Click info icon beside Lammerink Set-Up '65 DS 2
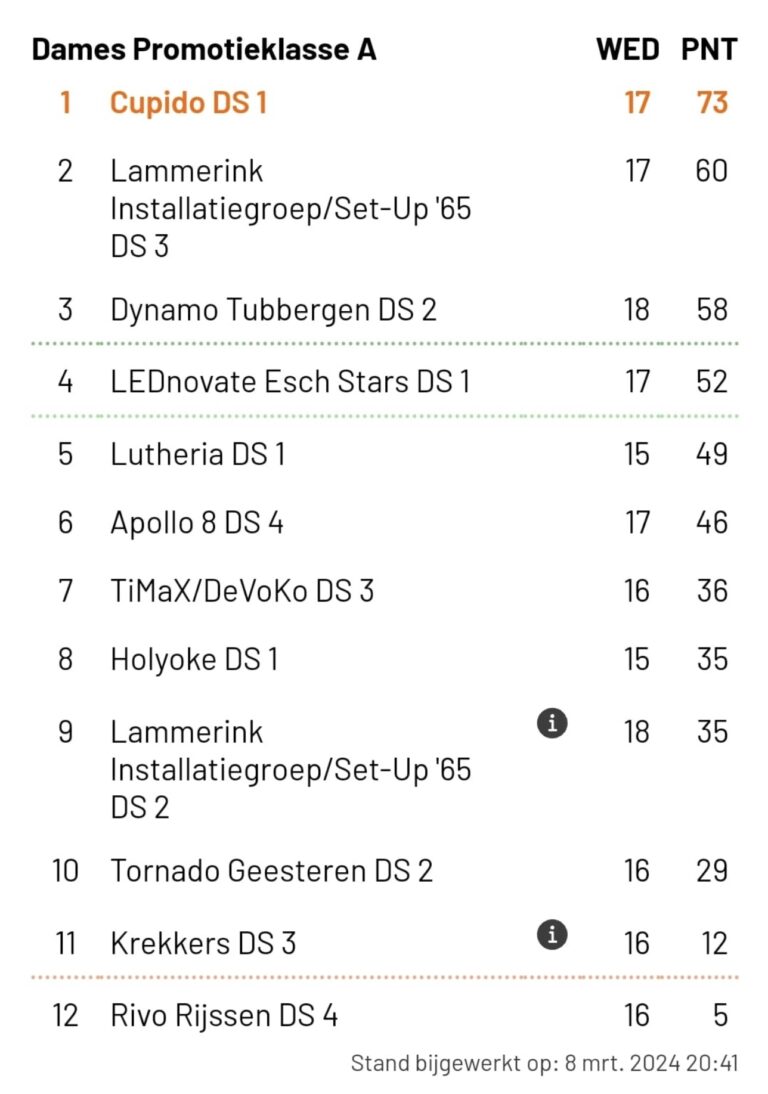This screenshot has height=1094, width=768. 552,724
